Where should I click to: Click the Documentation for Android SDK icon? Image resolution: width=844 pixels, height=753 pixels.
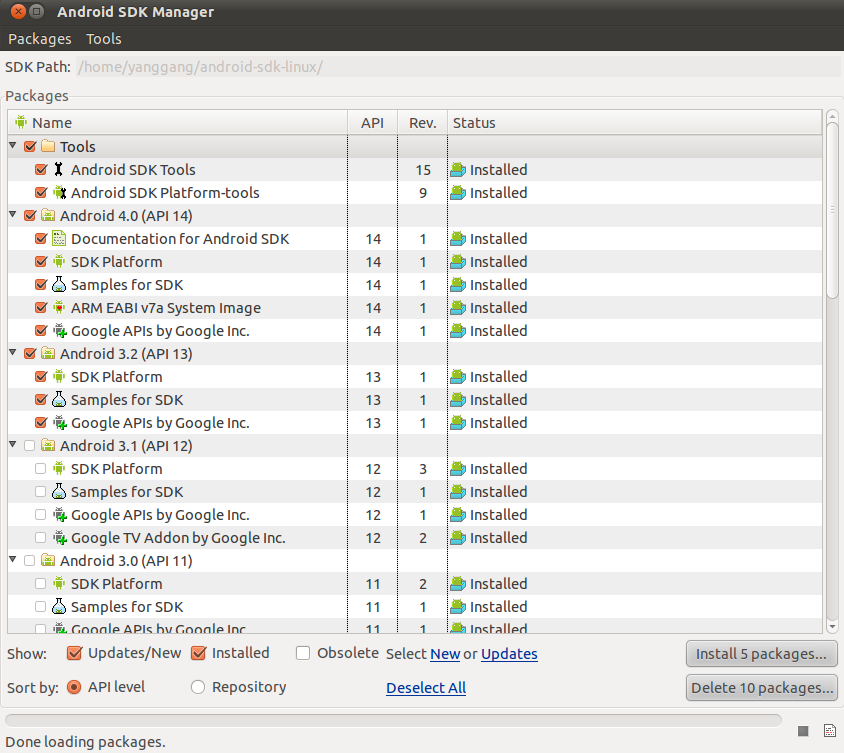point(59,239)
